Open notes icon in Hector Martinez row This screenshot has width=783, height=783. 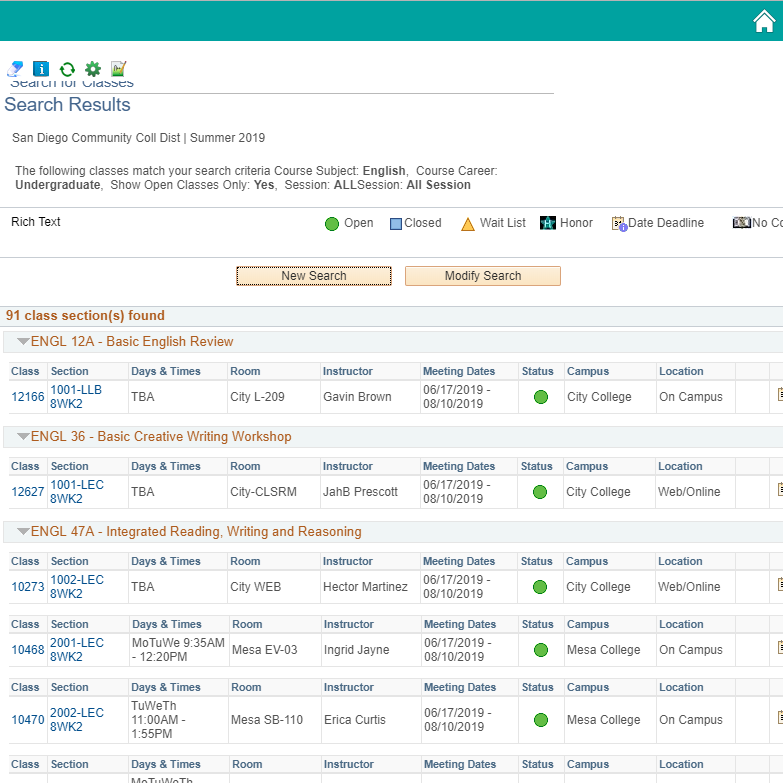point(780,584)
